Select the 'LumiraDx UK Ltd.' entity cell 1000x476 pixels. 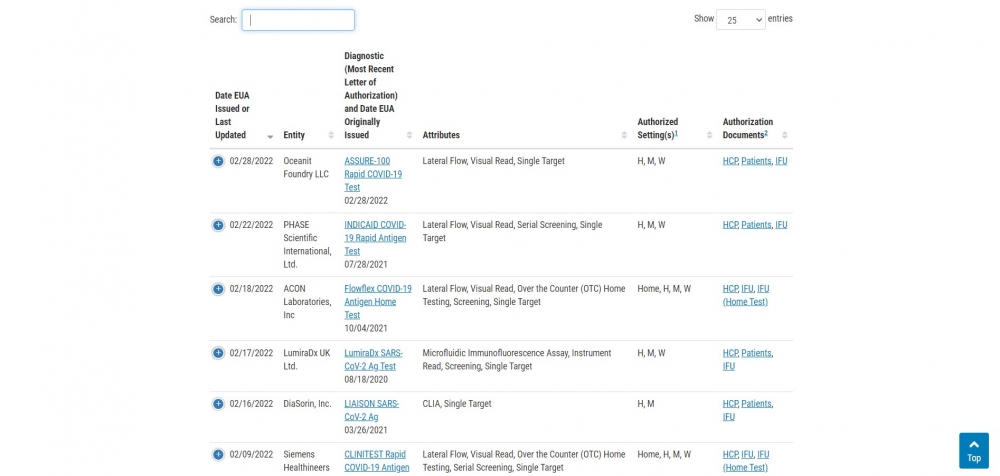click(x=305, y=359)
